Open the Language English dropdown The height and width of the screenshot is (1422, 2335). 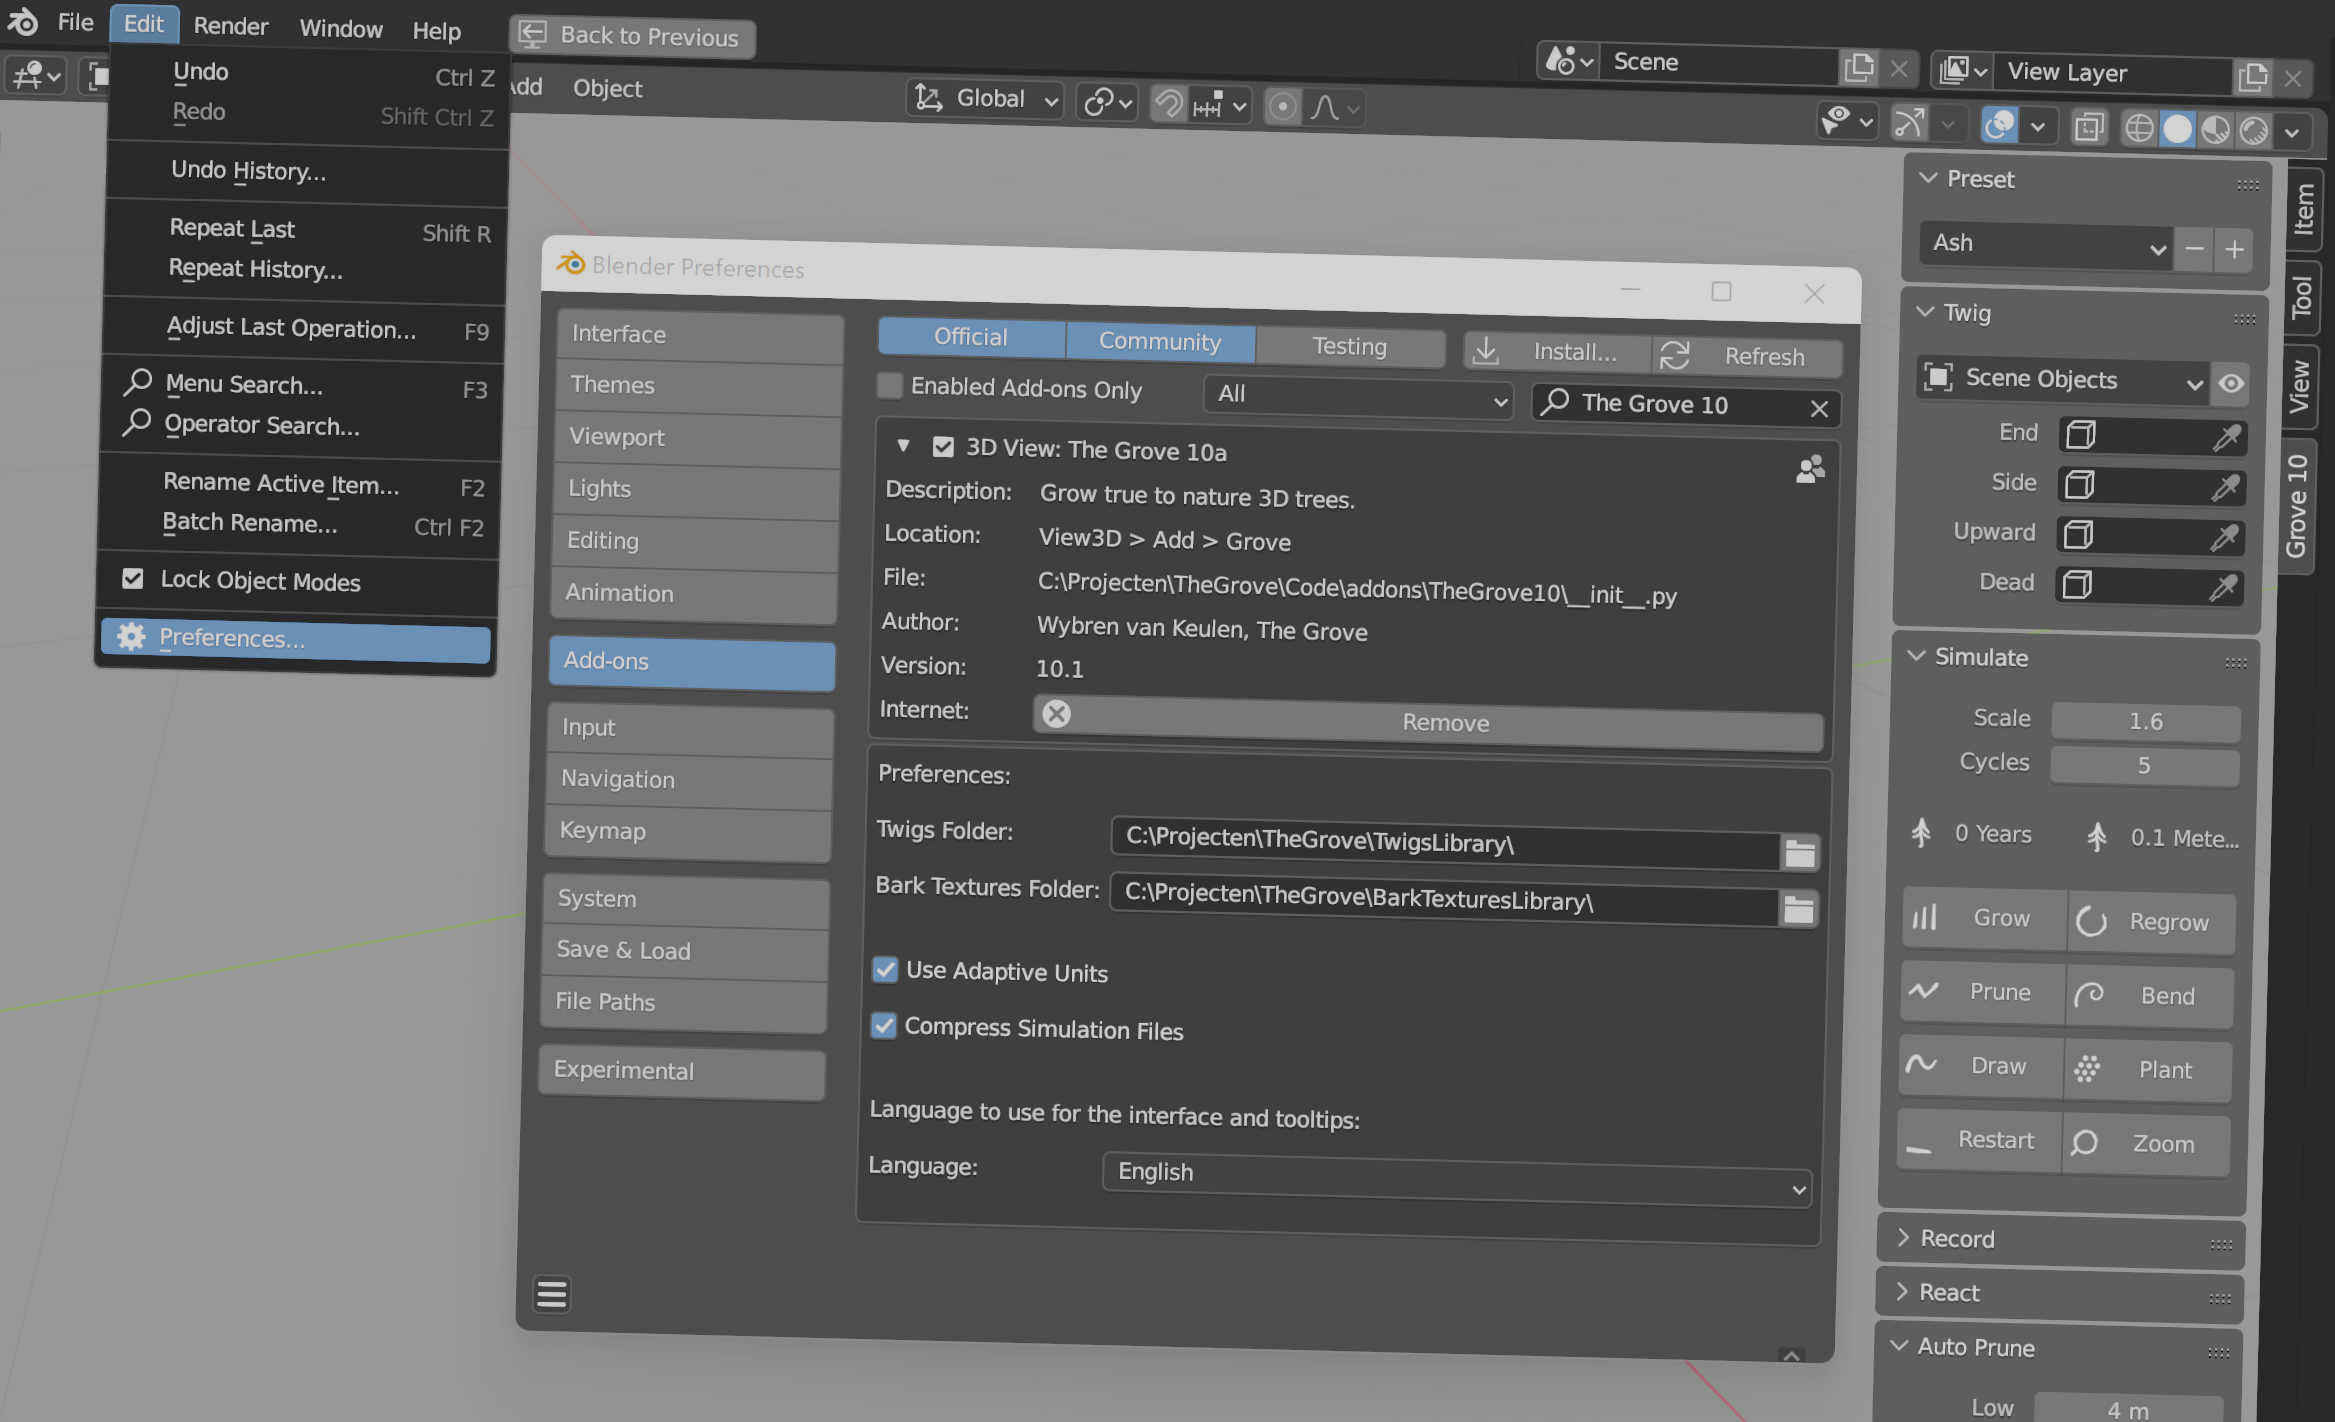[x=1456, y=1178]
